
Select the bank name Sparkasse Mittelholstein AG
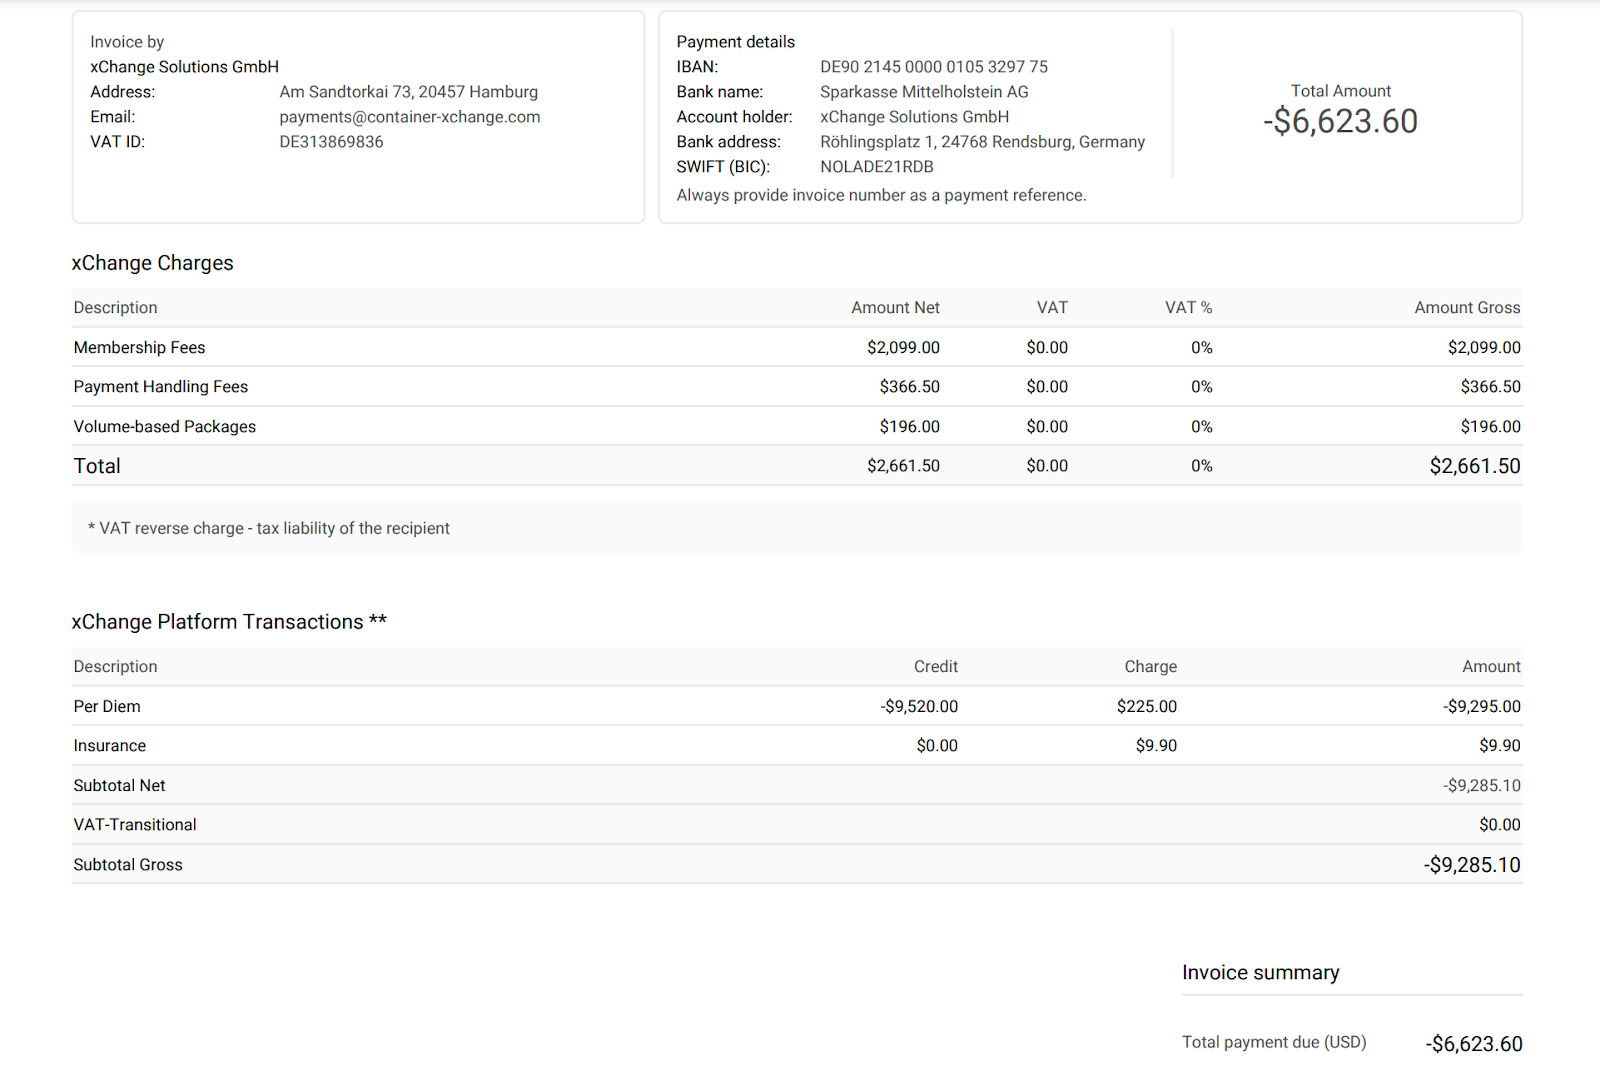coord(924,92)
